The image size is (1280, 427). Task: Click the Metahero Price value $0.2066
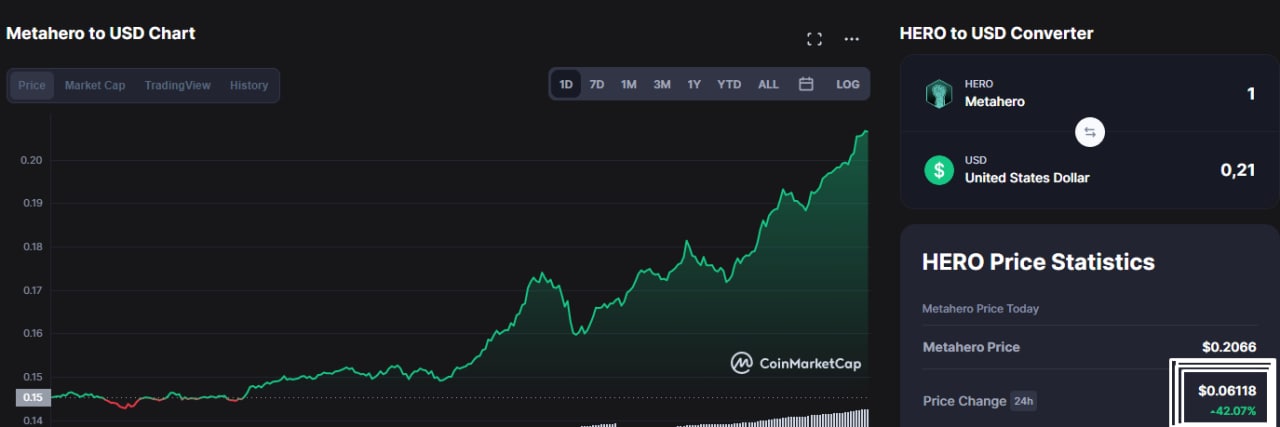(1229, 347)
